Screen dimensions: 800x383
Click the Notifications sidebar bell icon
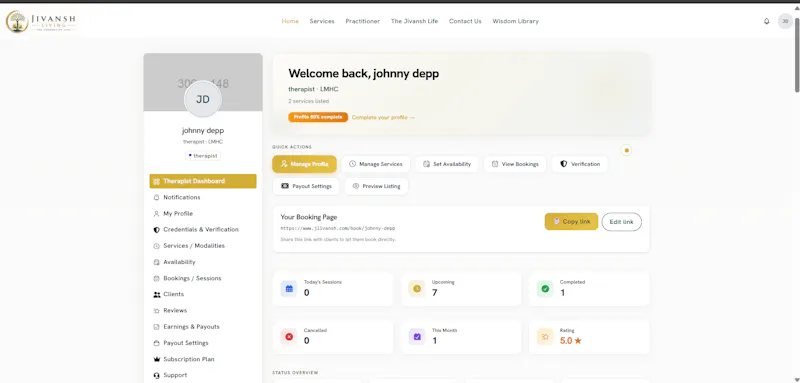click(157, 197)
